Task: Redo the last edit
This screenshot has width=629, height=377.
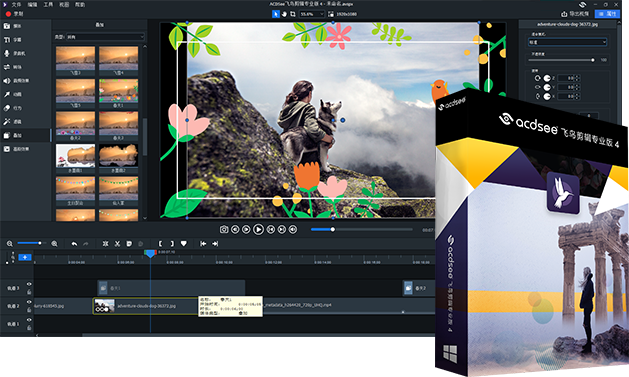Action: (85, 243)
